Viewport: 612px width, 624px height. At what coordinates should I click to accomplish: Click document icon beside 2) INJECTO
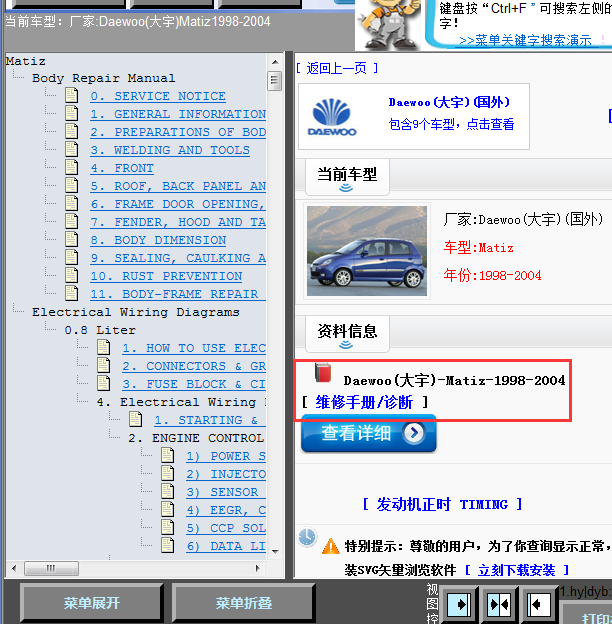168,473
